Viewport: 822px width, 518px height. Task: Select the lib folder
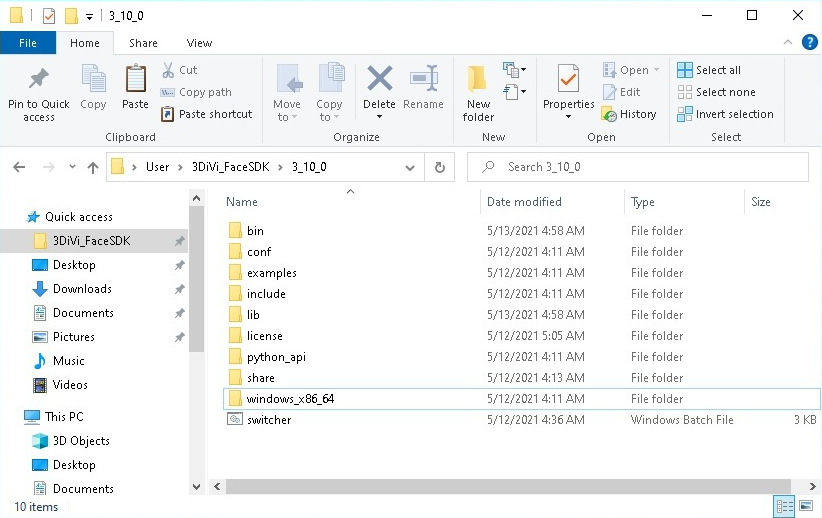(253, 315)
